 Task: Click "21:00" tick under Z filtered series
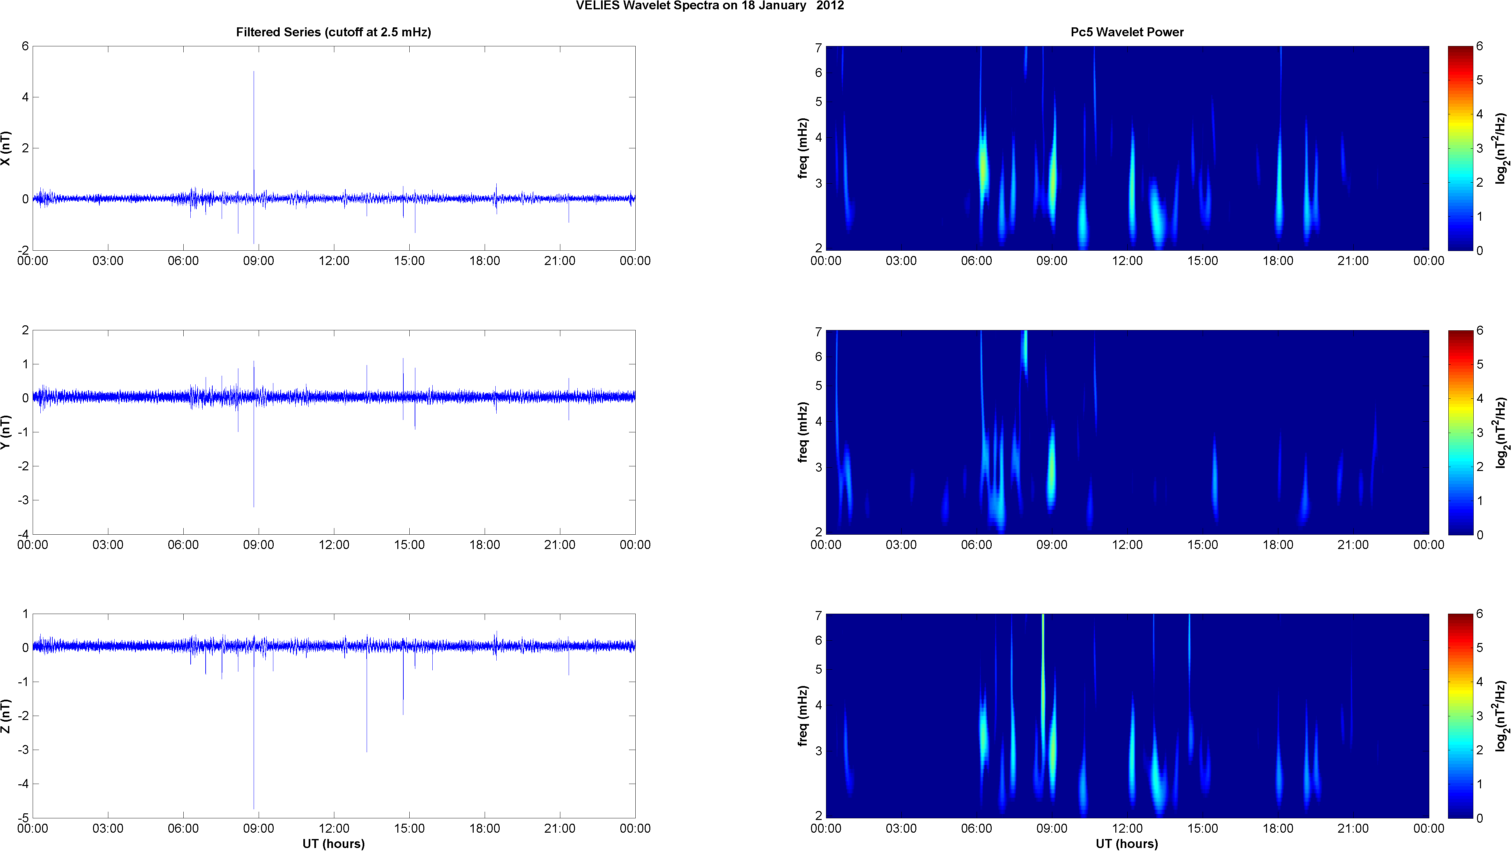[560, 829]
